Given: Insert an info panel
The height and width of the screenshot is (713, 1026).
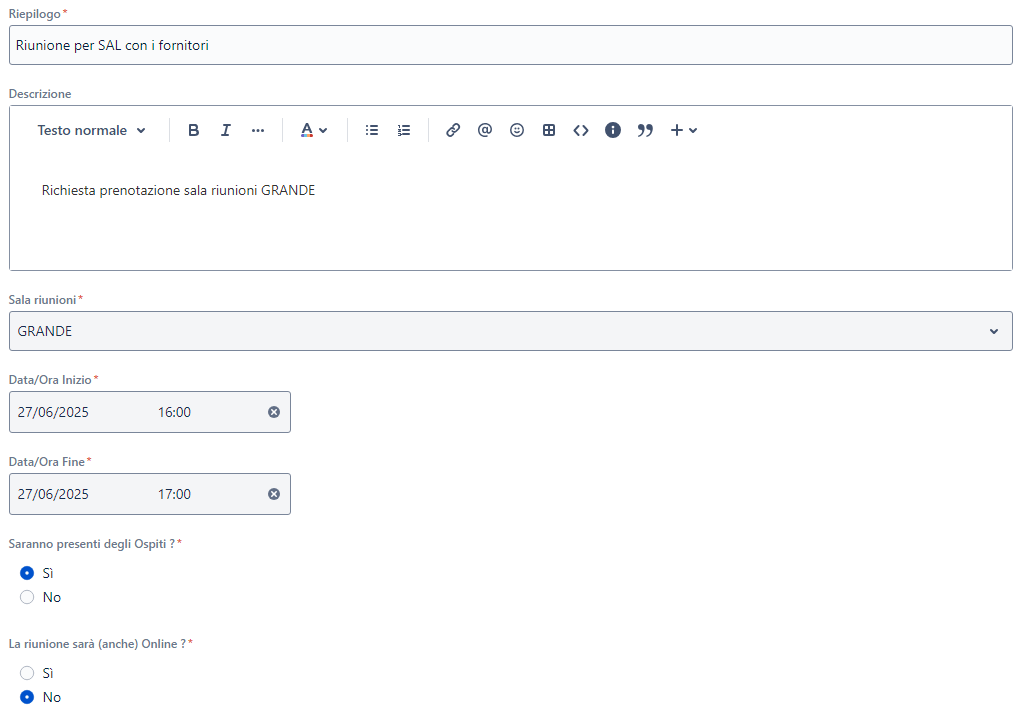Looking at the screenshot, I should coord(613,130).
